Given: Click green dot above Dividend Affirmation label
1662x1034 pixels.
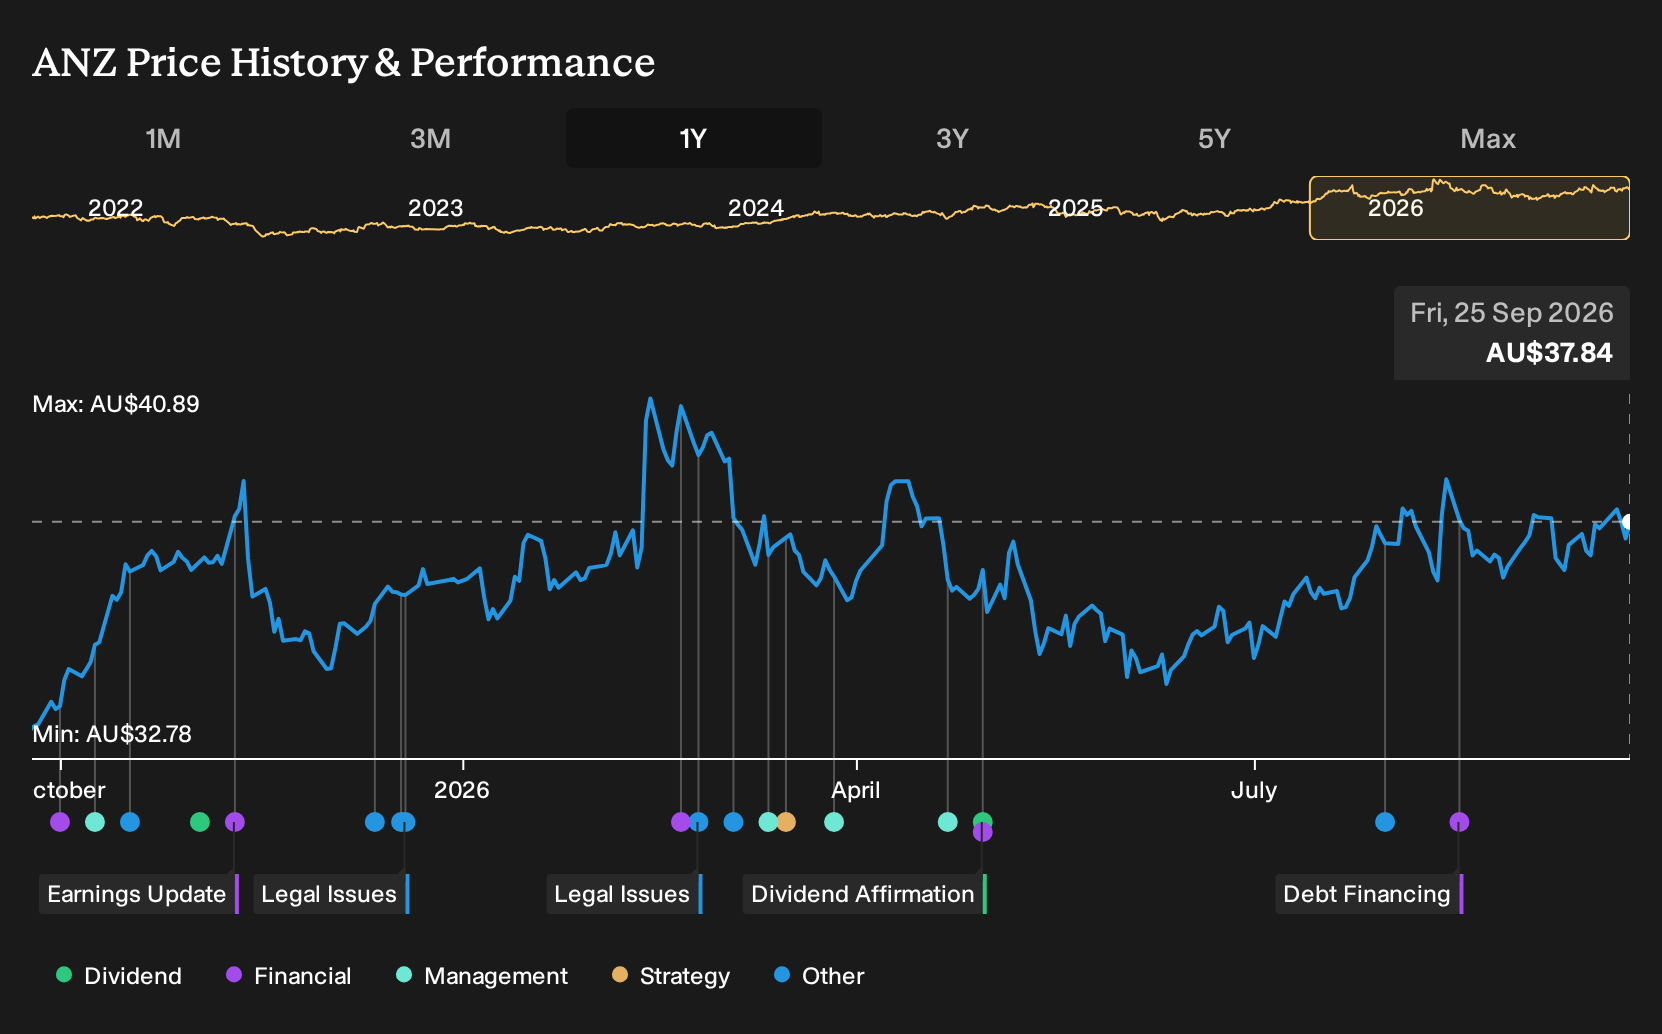Looking at the screenshot, I should click(x=983, y=819).
